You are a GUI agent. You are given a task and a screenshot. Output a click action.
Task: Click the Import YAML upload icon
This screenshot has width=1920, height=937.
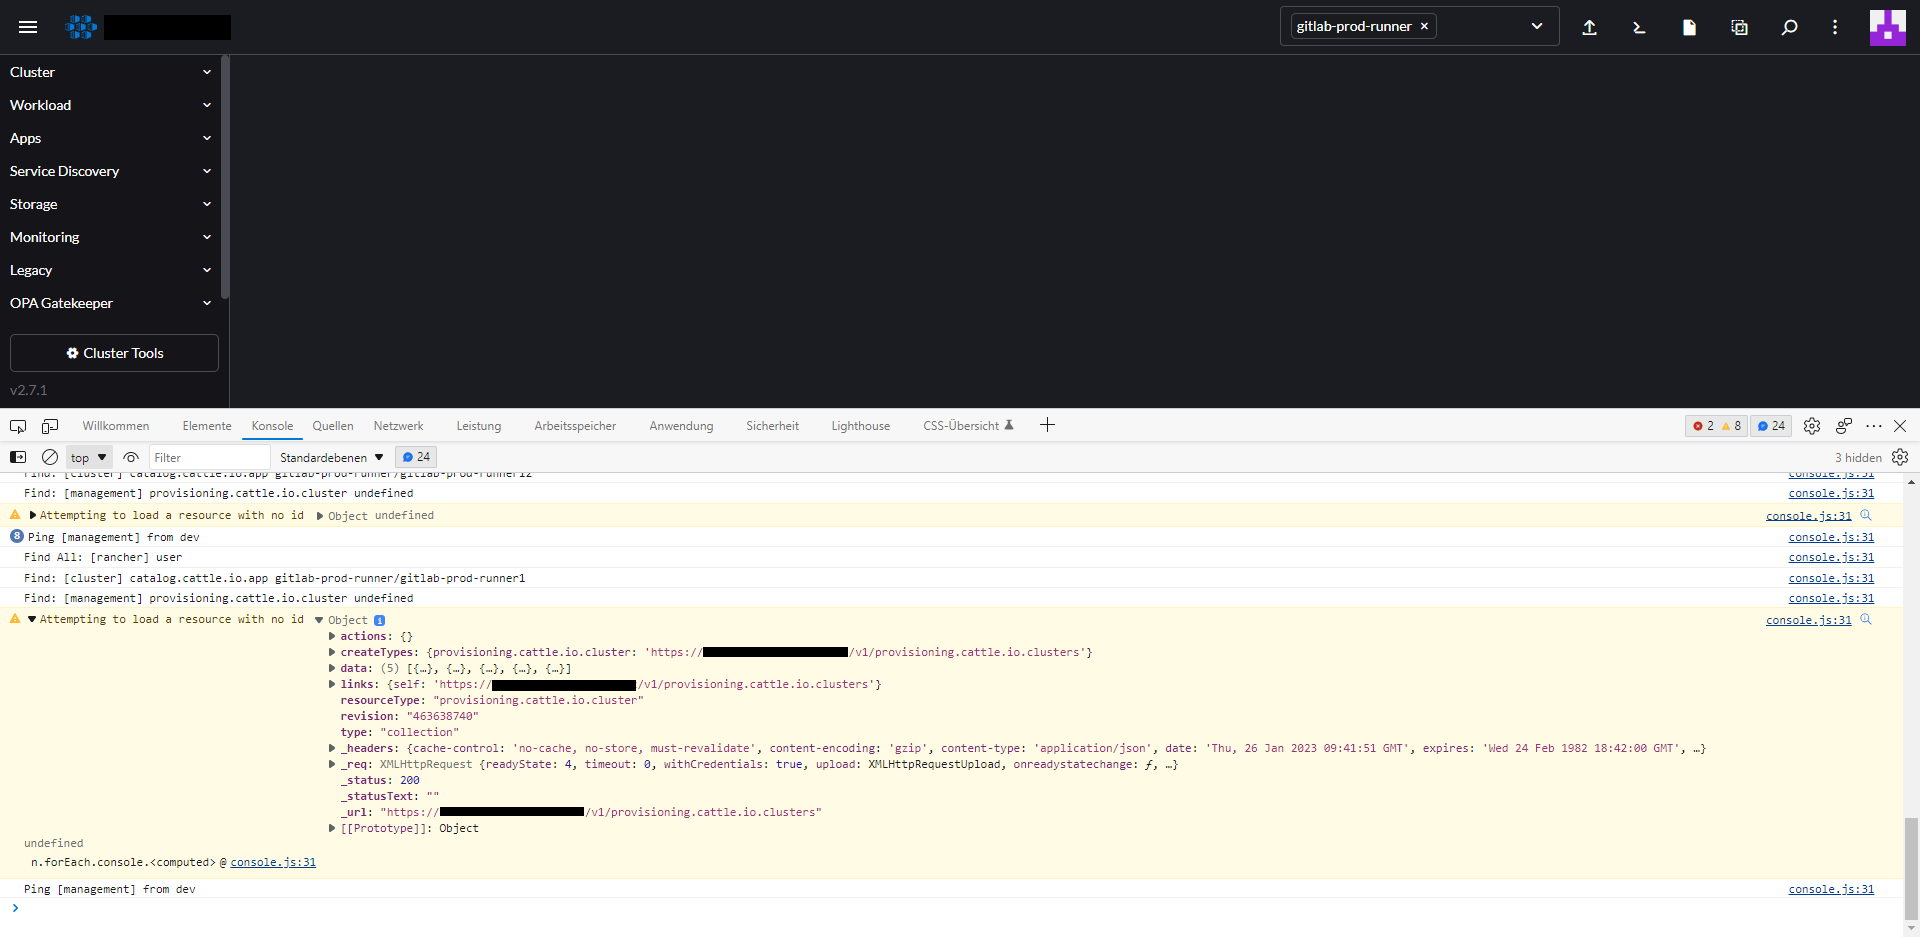tap(1589, 27)
